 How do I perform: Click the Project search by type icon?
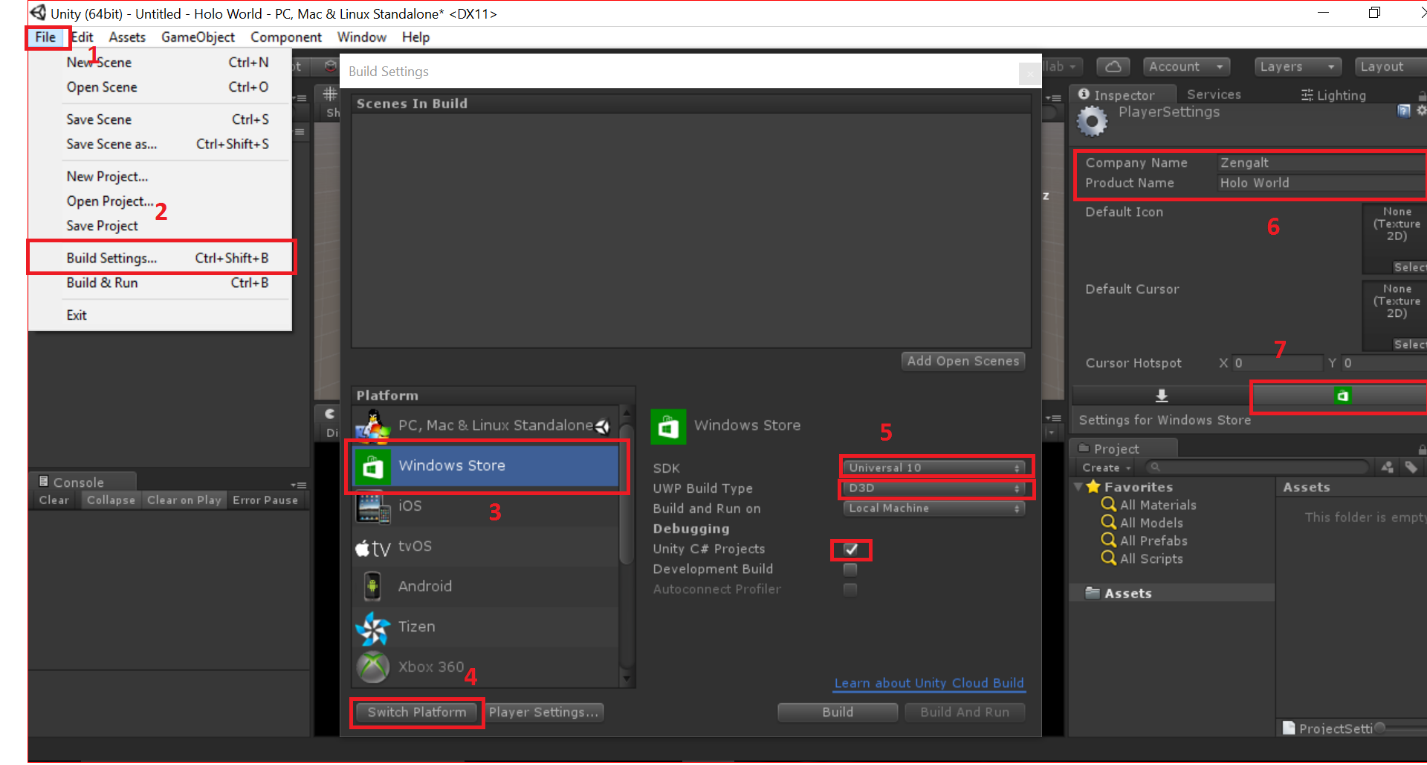click(x=1387, y=467)
